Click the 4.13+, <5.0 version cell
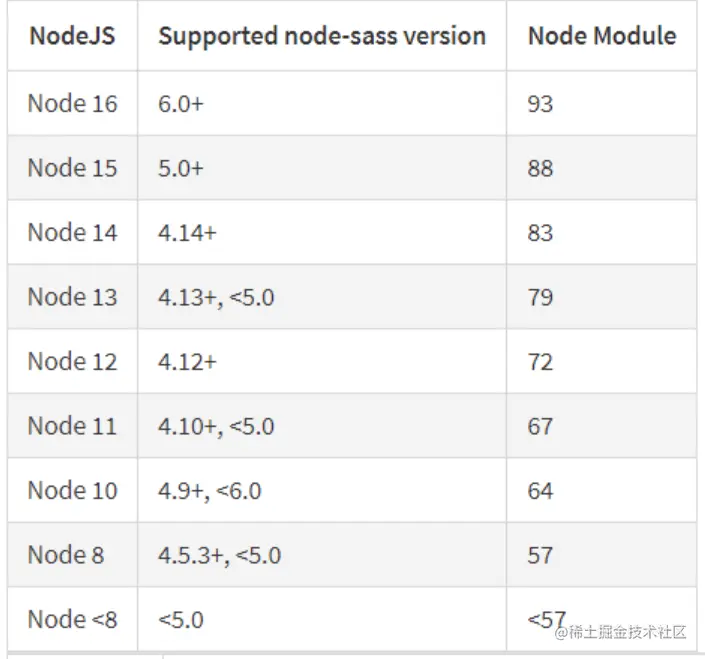Screen dimensions: 705x659 point(216,297)
